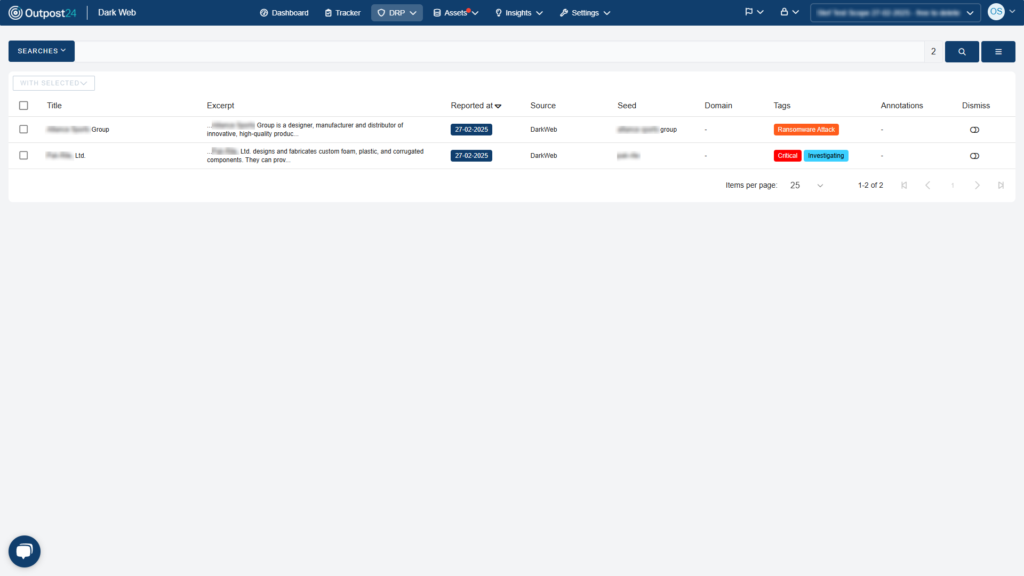1024x576 pixels.
Task: Run search with magnifier button
Action: (961, 52)
